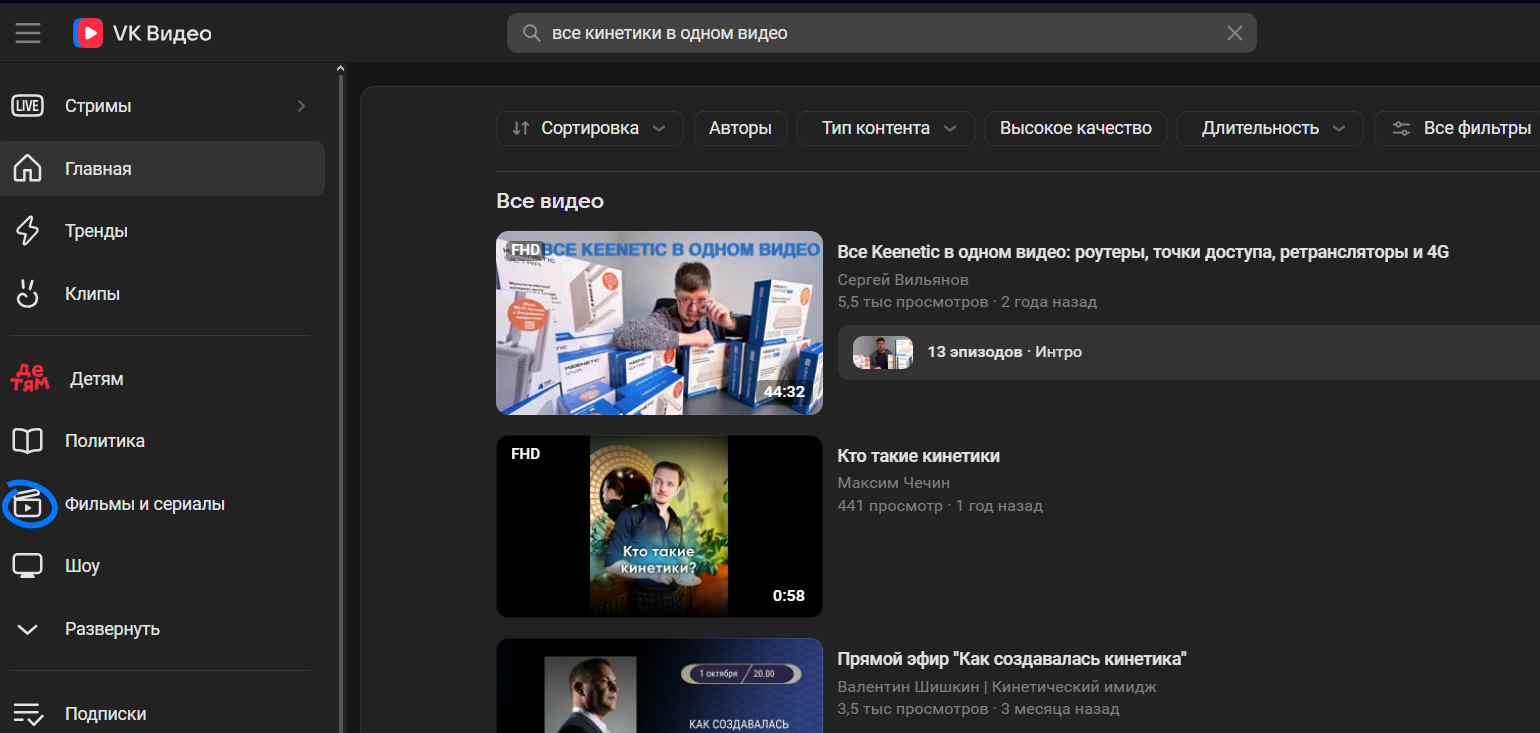Click the 44:32 duration badge
The image size is (1540, 733).
784,392
